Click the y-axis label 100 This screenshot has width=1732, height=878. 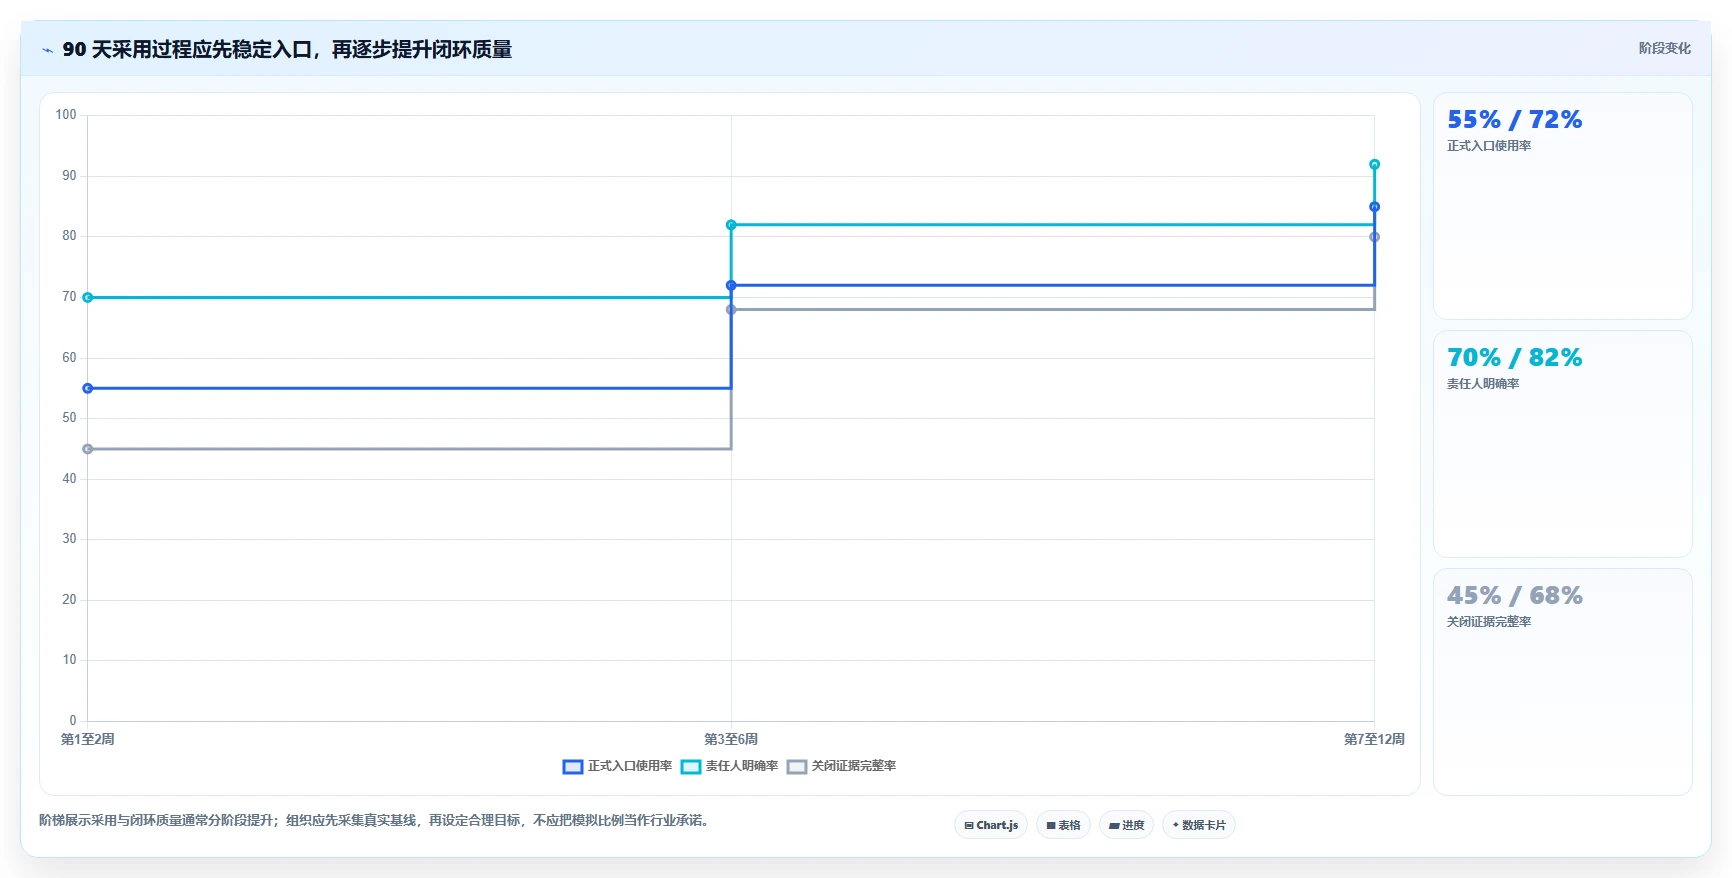pyautogui.click(x=66, y=115)
